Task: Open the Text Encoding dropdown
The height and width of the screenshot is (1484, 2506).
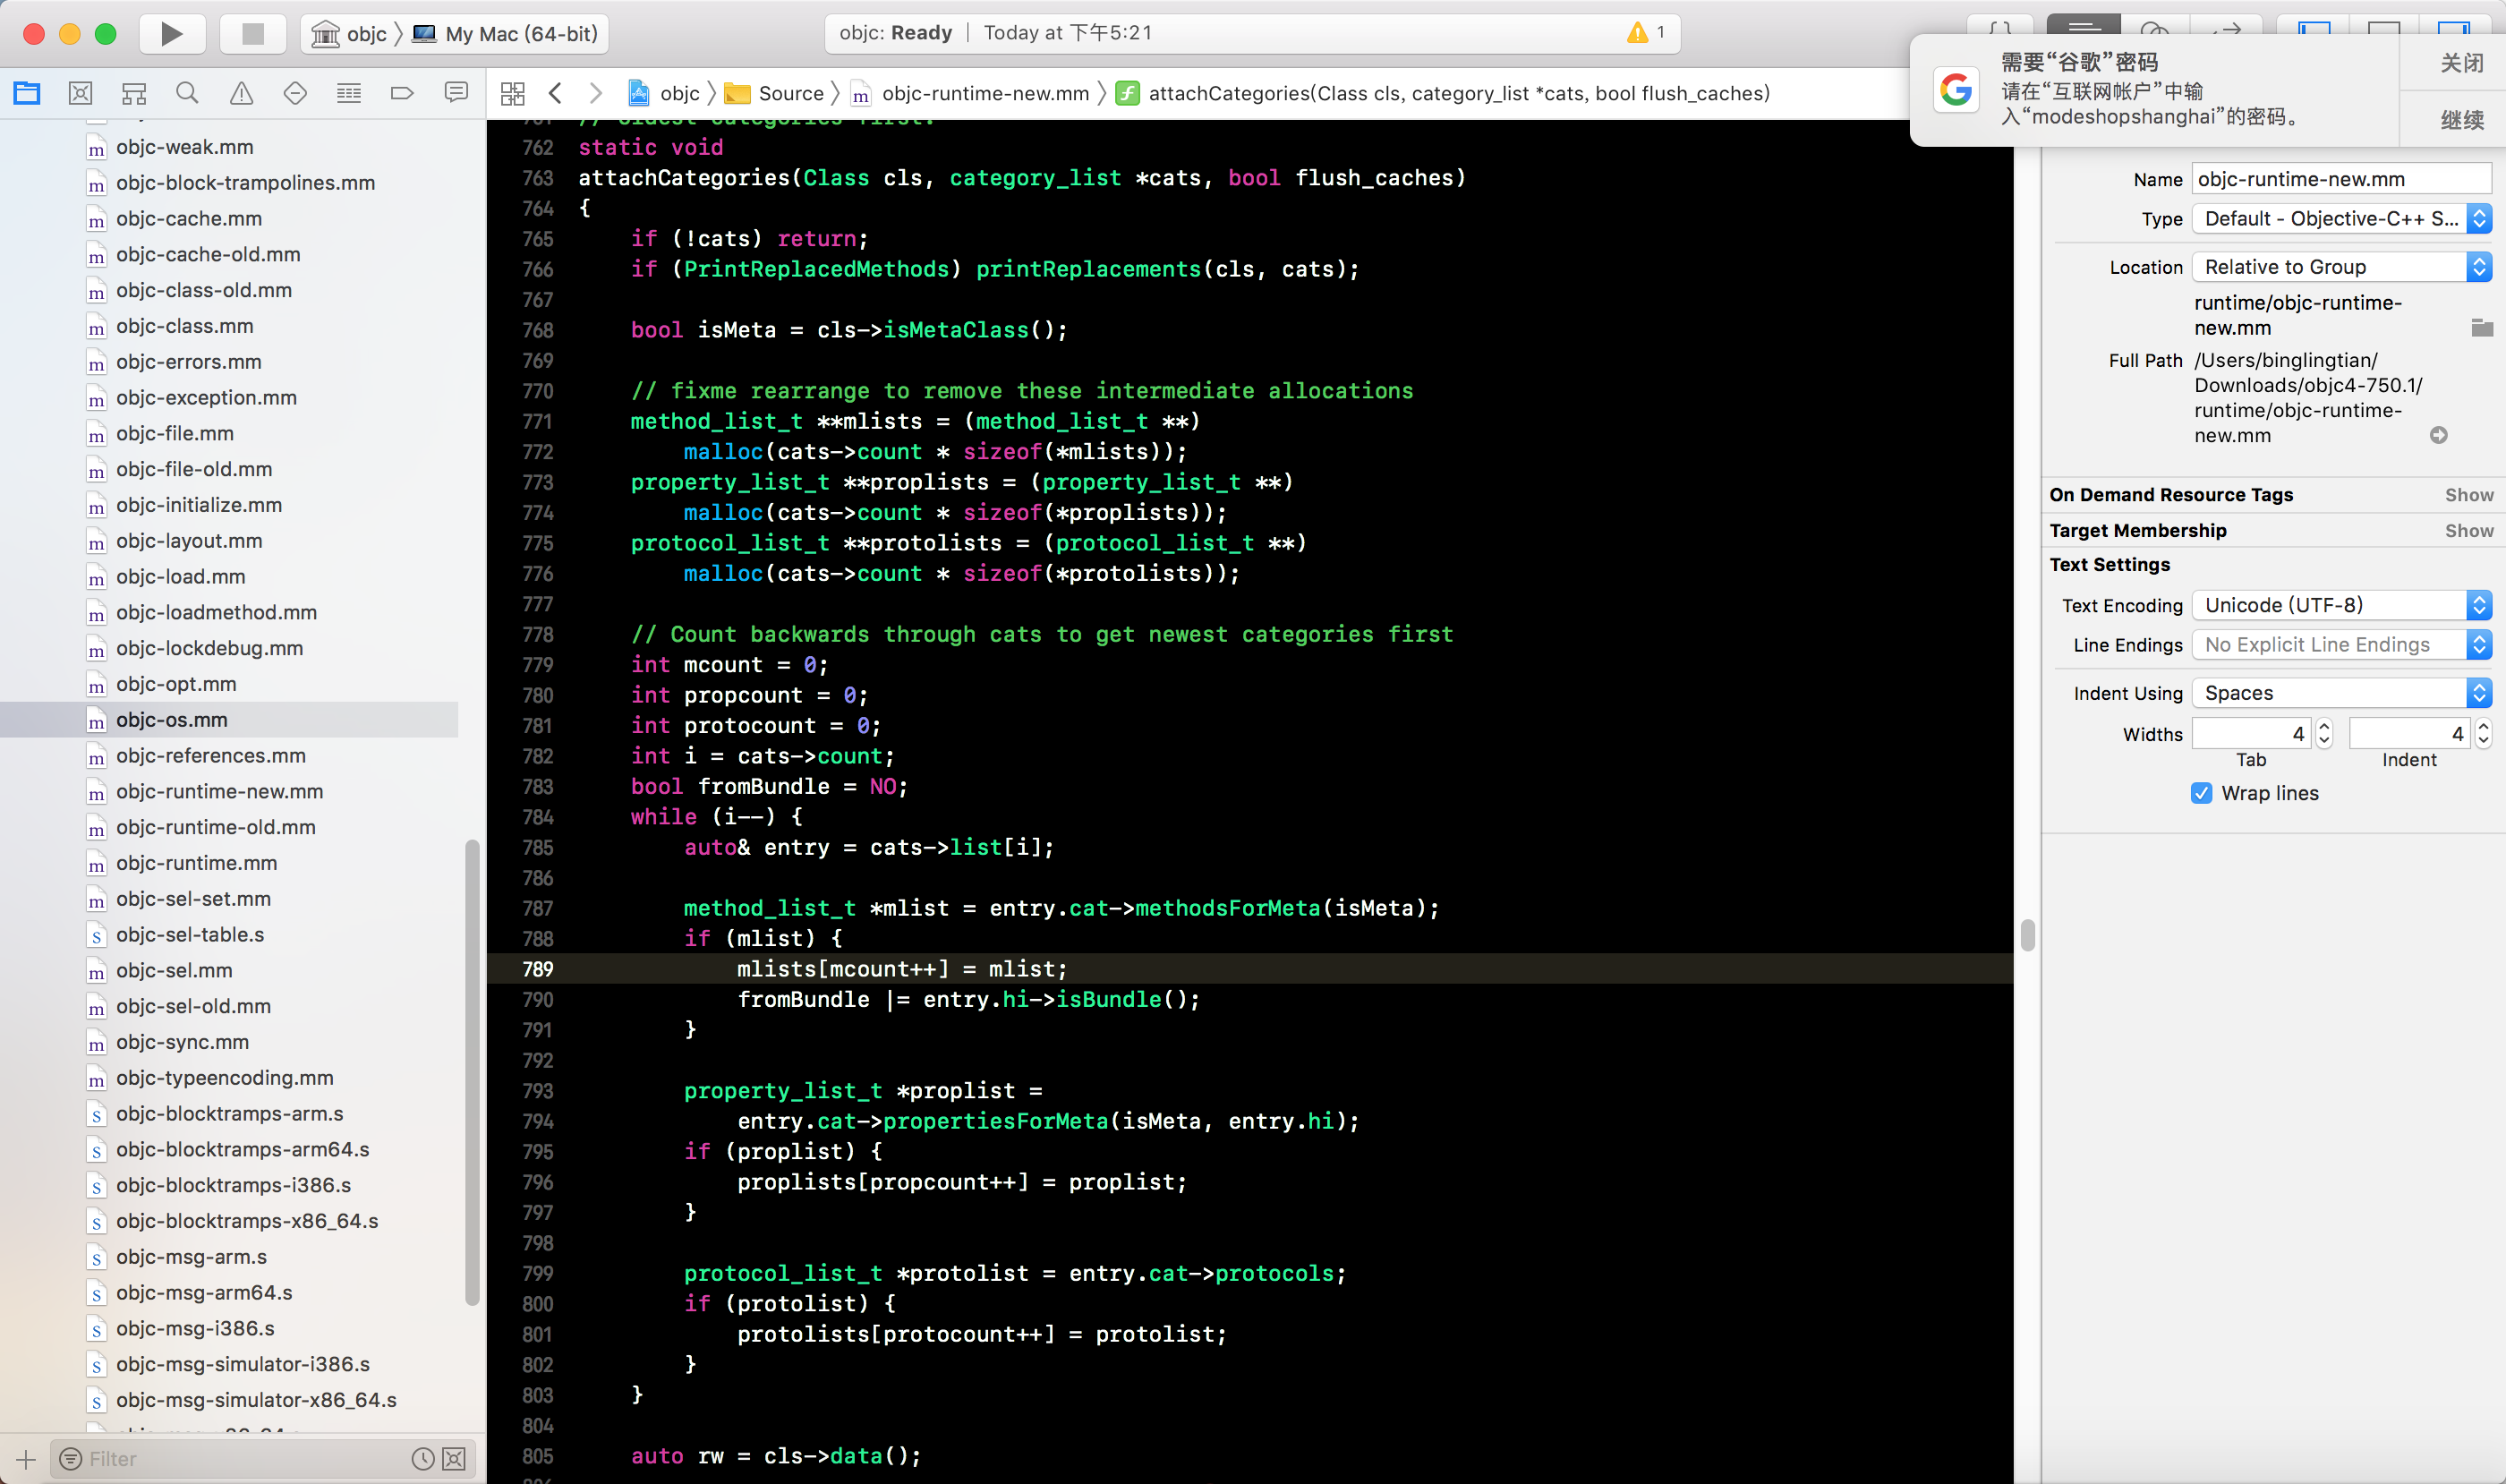Action: point(2340,605)
